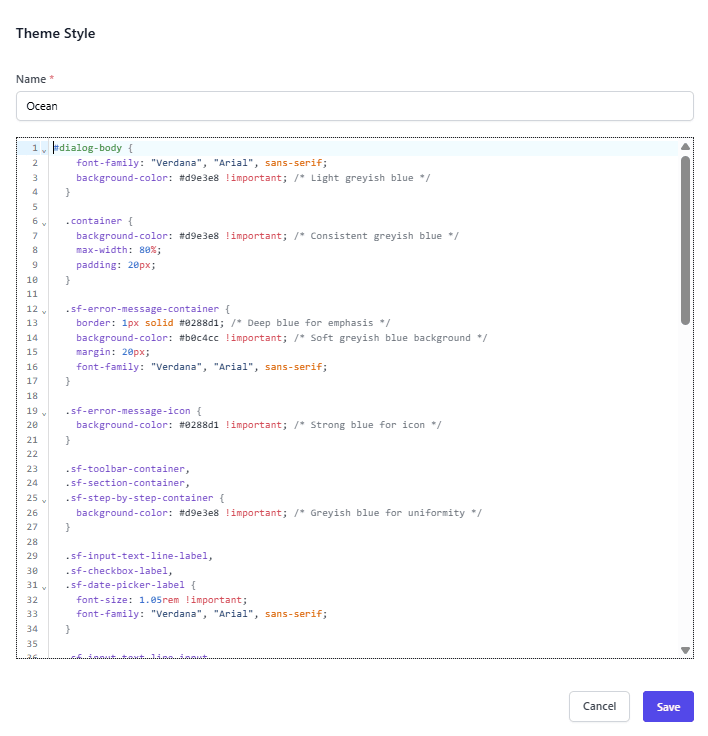The width and height of the screenshot is (708, 736).
Task: Click the editor scrollbar up arrow
Action: click(685, 147)
